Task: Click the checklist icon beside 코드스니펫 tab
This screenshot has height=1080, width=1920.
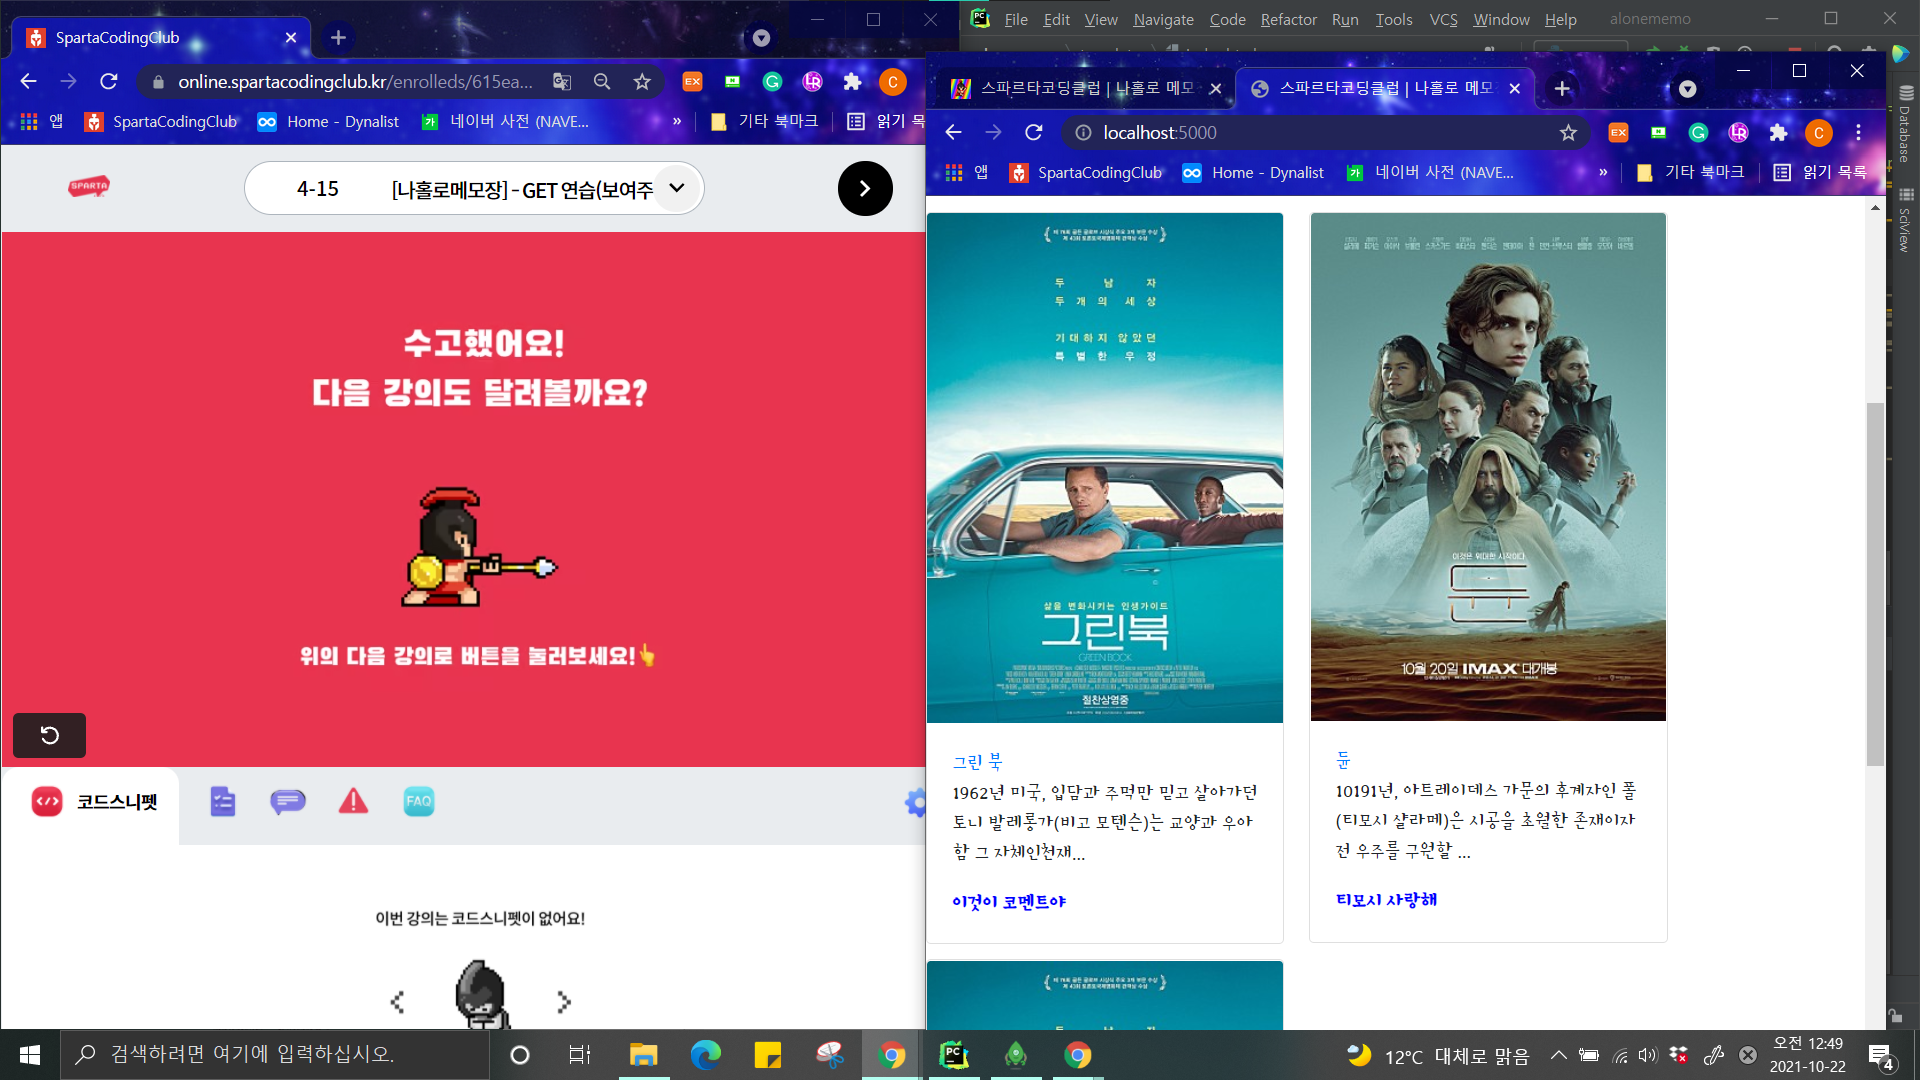Action: click(222, 801)
